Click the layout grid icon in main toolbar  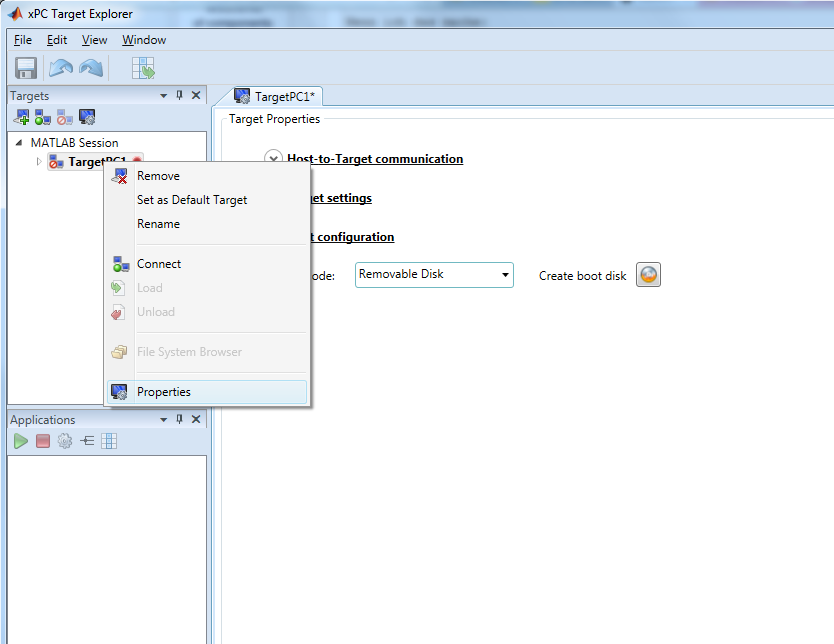coord(143,68)
